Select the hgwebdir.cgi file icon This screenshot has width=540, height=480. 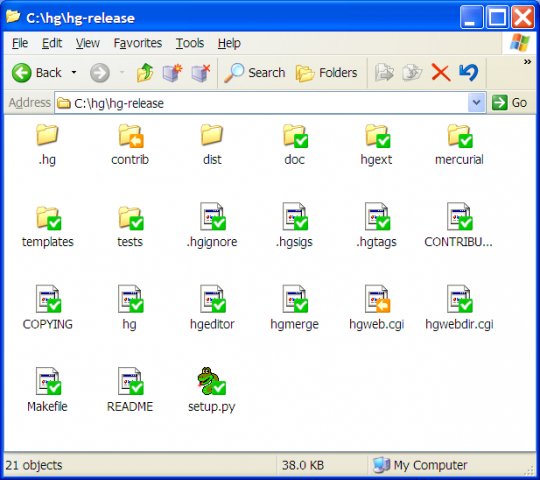pyautogui.click(x=460, y=299)
